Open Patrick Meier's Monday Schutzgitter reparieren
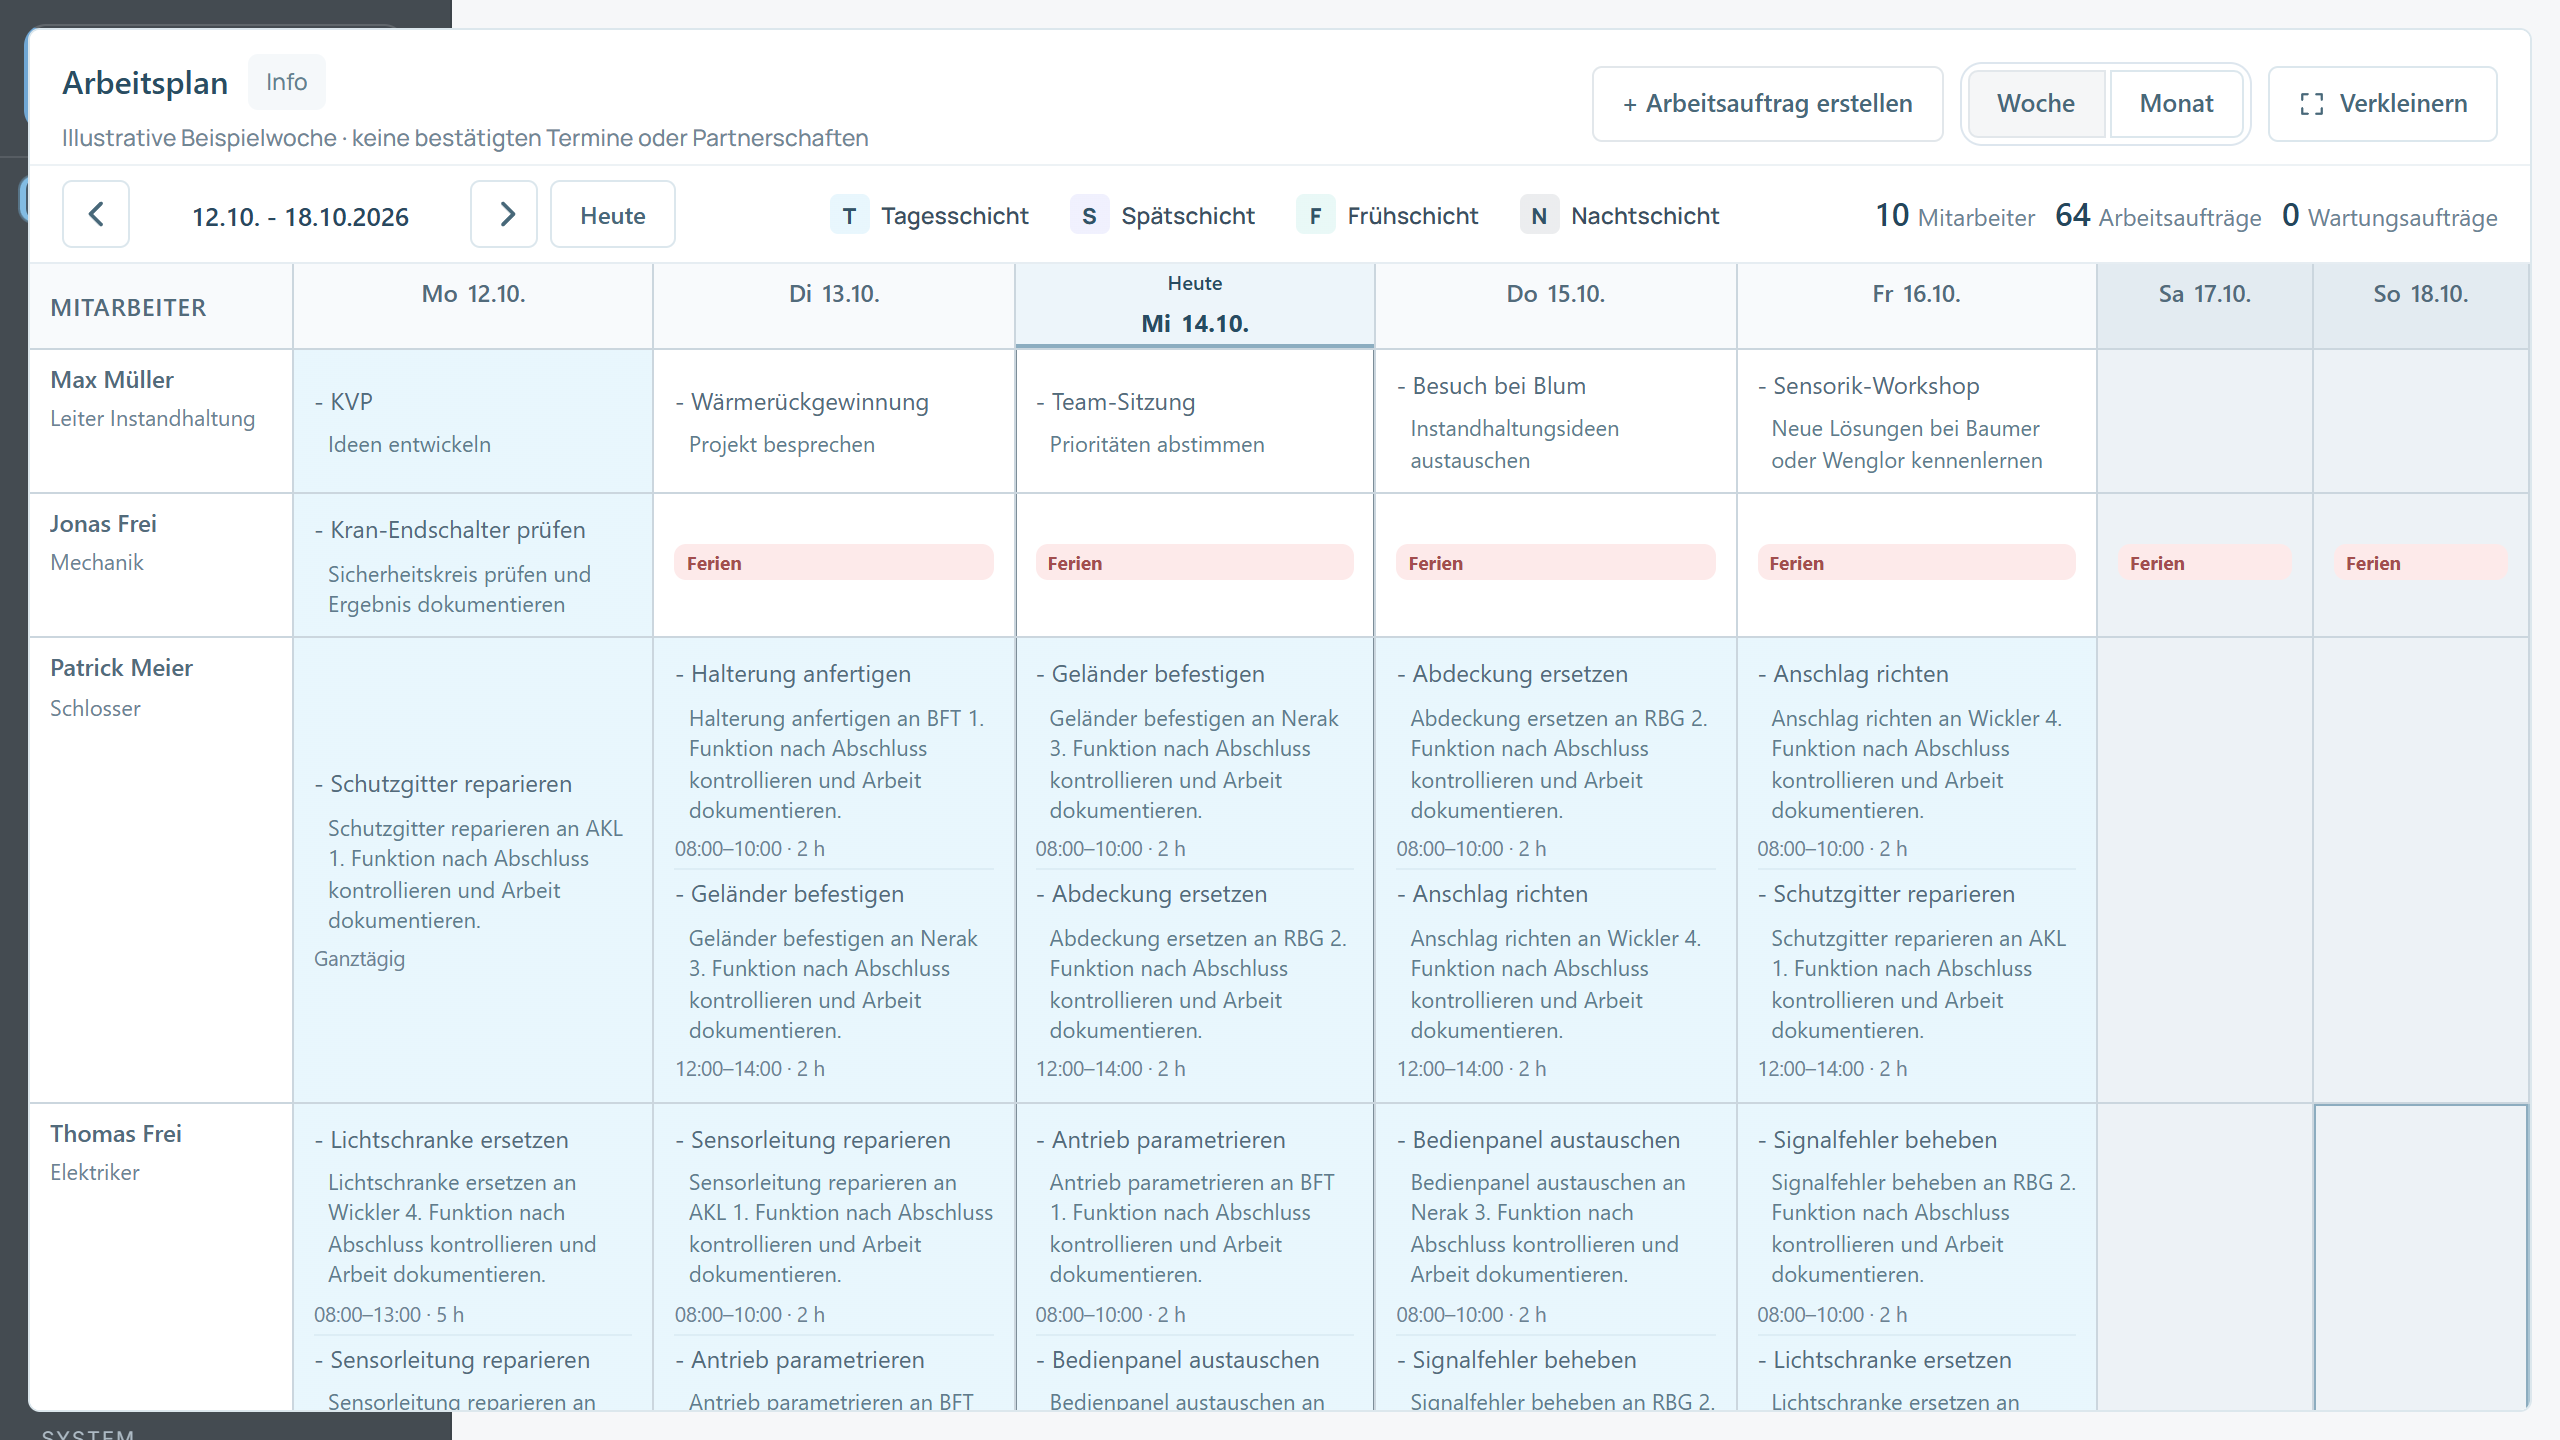The height and width of the screenshot is (1440, 2560). click(x=473, y=870)
